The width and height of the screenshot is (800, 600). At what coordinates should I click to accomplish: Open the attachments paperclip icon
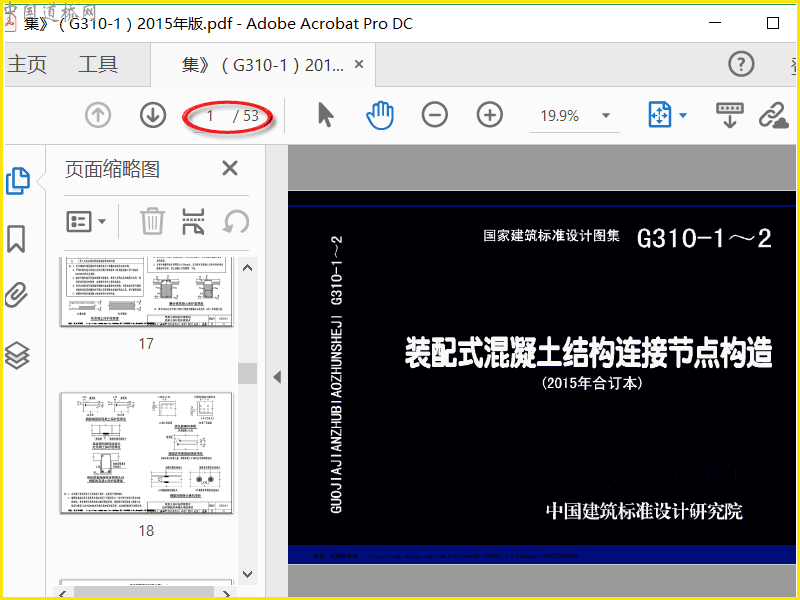pyautogui.click(x=16, y=294)
